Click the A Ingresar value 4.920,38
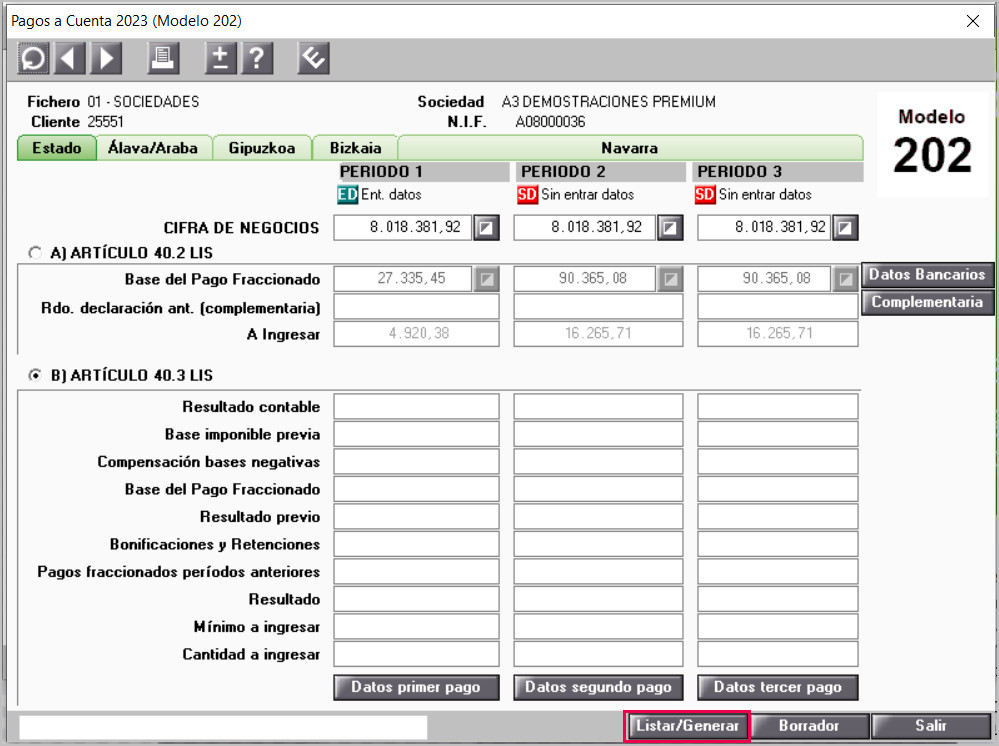This screenshot has width=999, height=746. (419, 334)
